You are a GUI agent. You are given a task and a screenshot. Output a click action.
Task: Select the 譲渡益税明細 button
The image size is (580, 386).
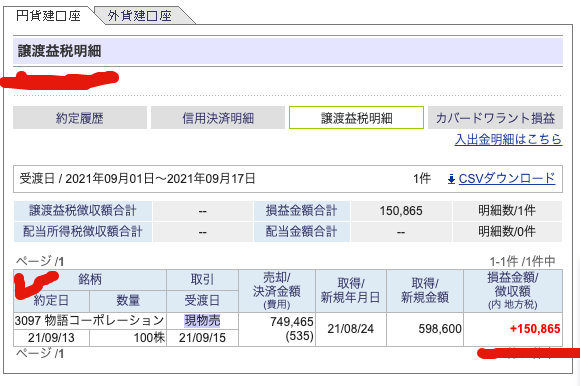[356, 118]
